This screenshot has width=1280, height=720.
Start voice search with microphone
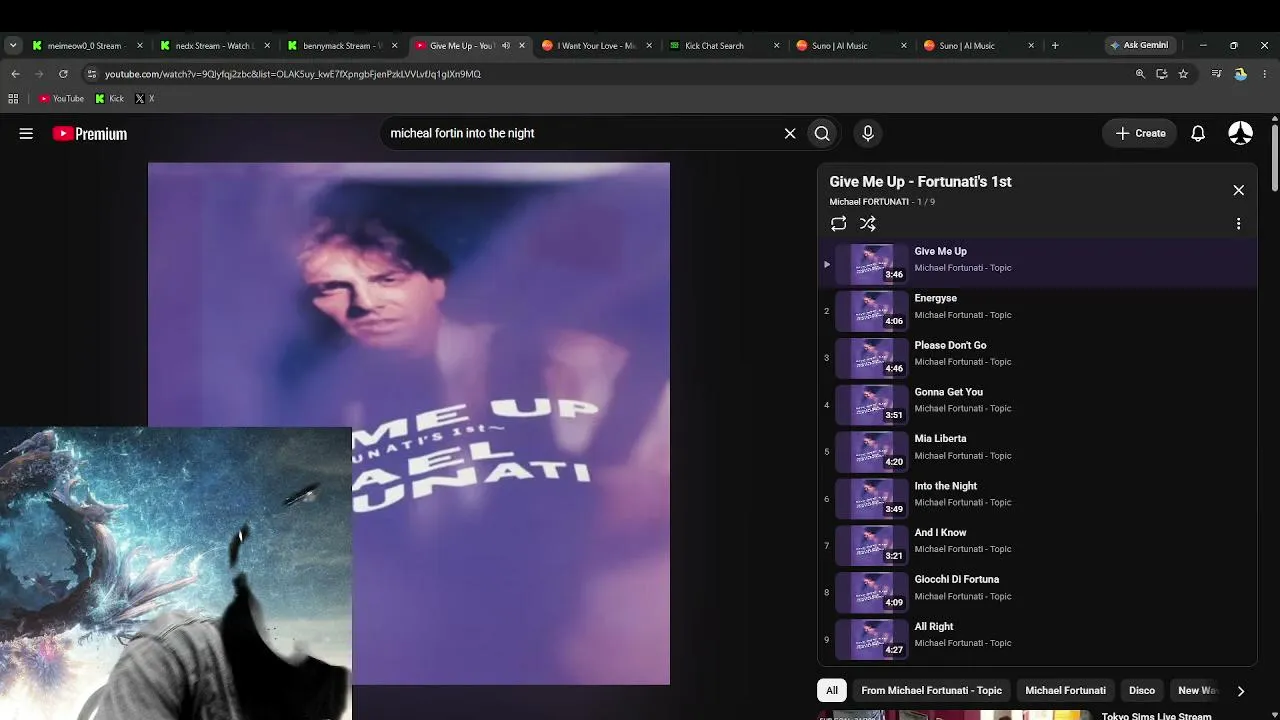pyautogui.click(x=868, y=133)
